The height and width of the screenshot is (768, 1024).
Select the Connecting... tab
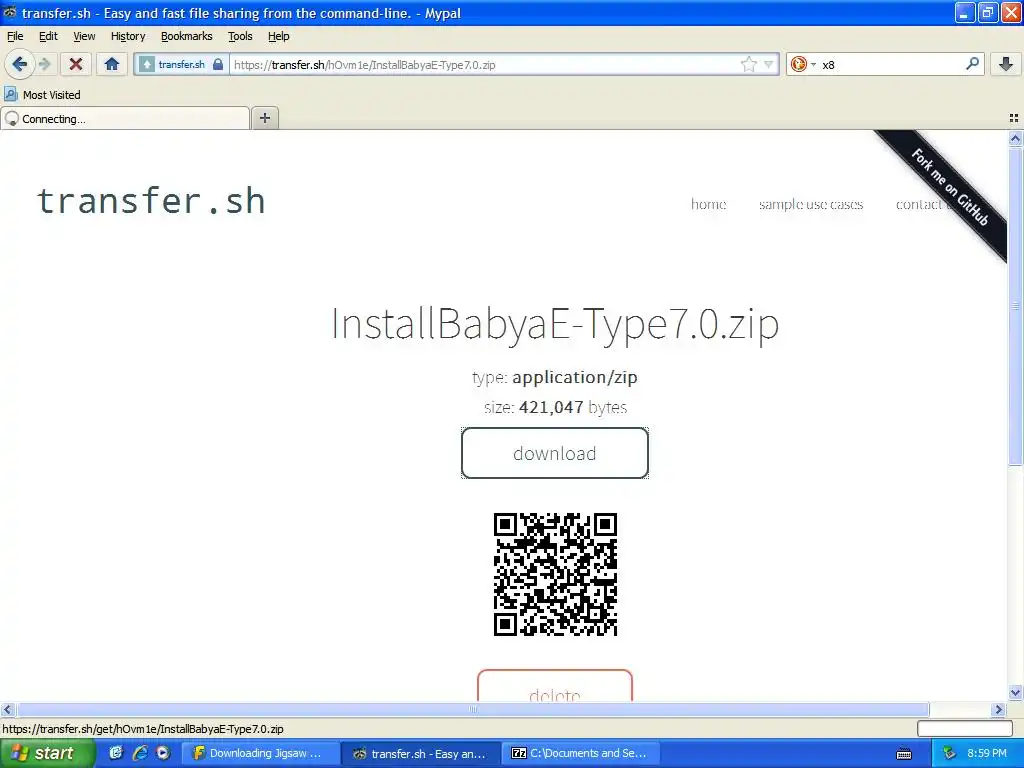click(x=125, y=119)
